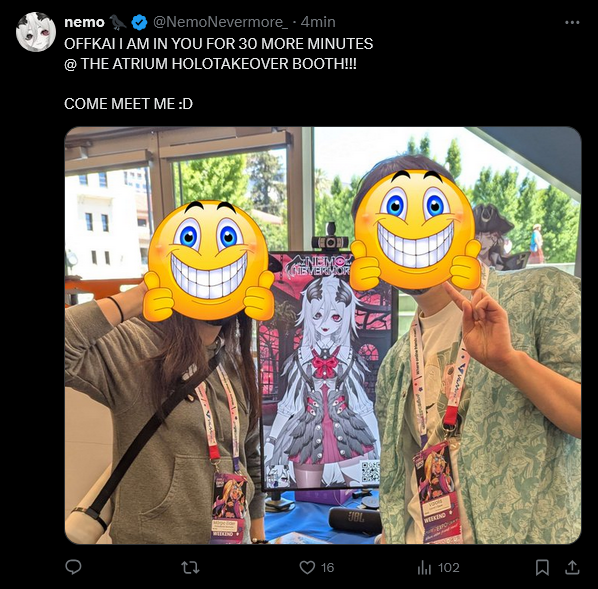
Task: Open the photo at the left smiley emoji
Action: pos(209,261)
